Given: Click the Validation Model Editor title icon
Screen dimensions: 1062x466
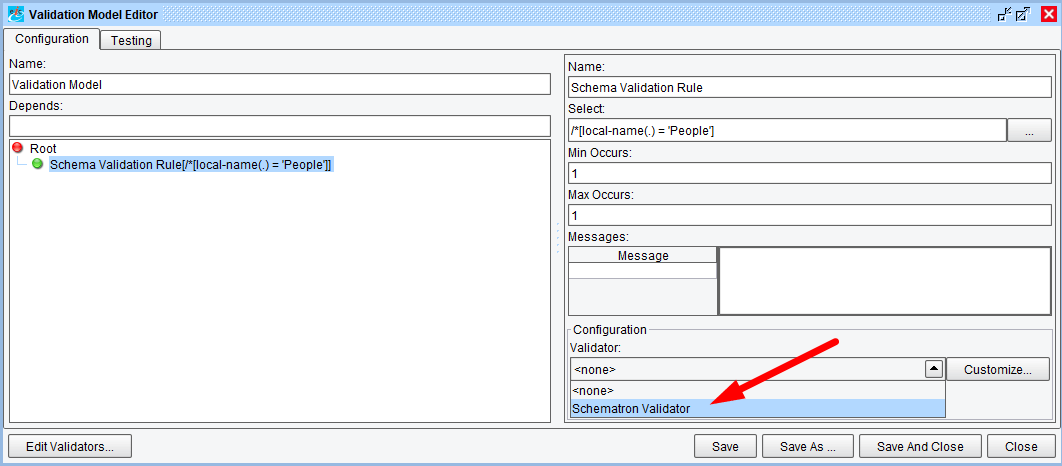Looking at the screenshot, I should (15, 14).
